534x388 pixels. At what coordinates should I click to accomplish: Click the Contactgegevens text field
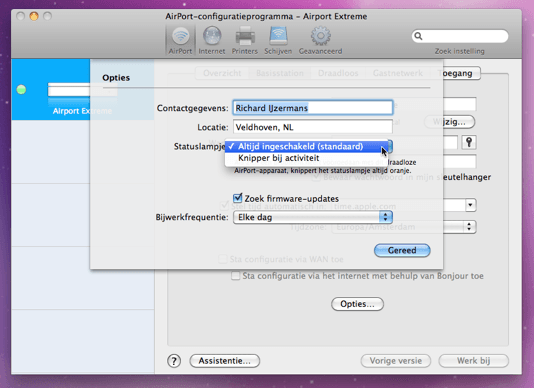tap(313, 108)
